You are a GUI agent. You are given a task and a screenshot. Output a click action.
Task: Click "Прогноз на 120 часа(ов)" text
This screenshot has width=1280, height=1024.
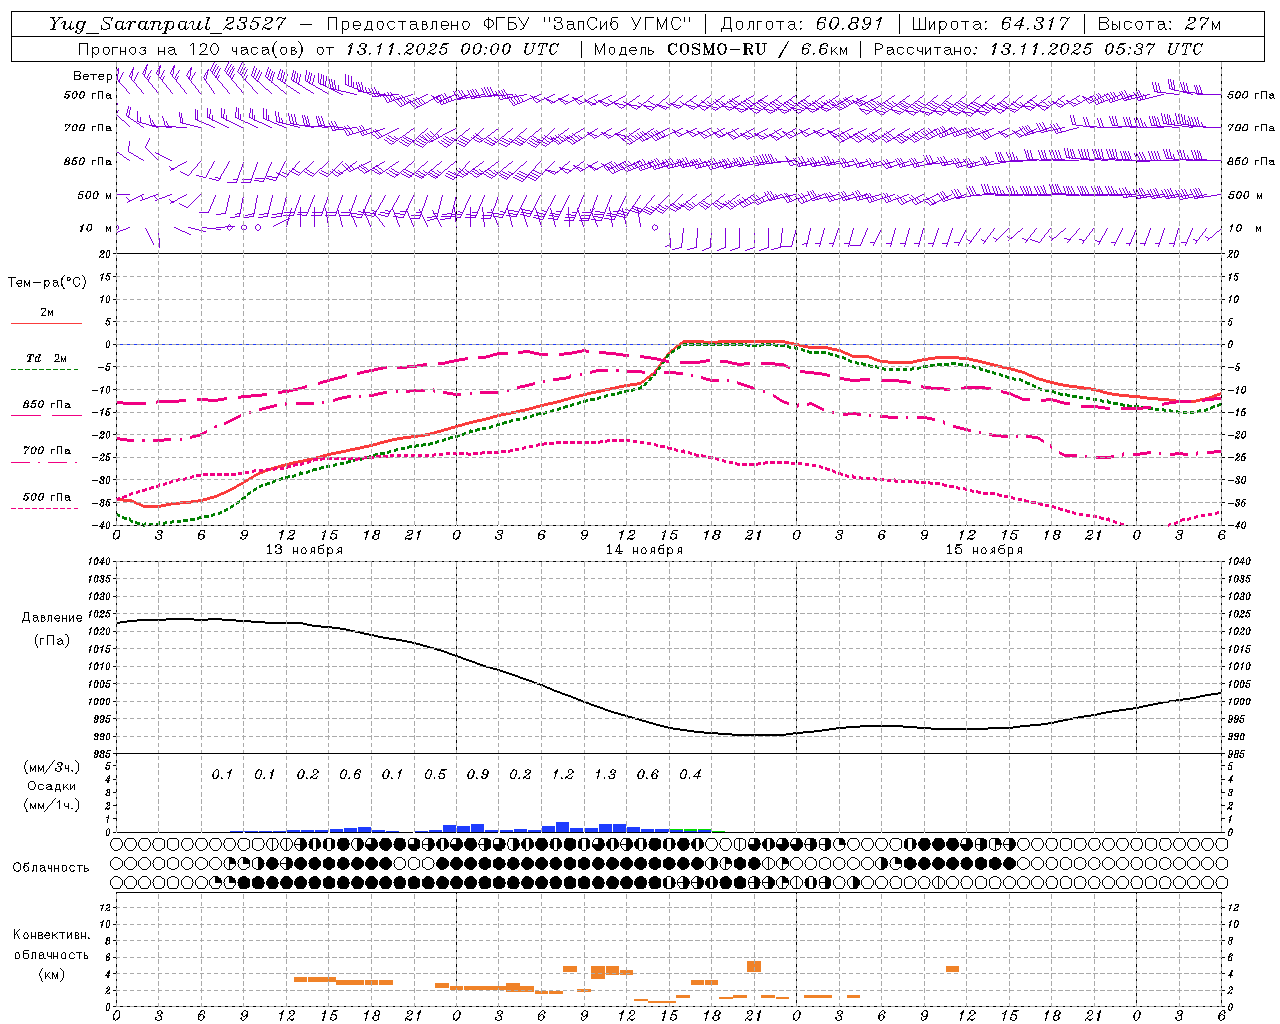(192, 49)
